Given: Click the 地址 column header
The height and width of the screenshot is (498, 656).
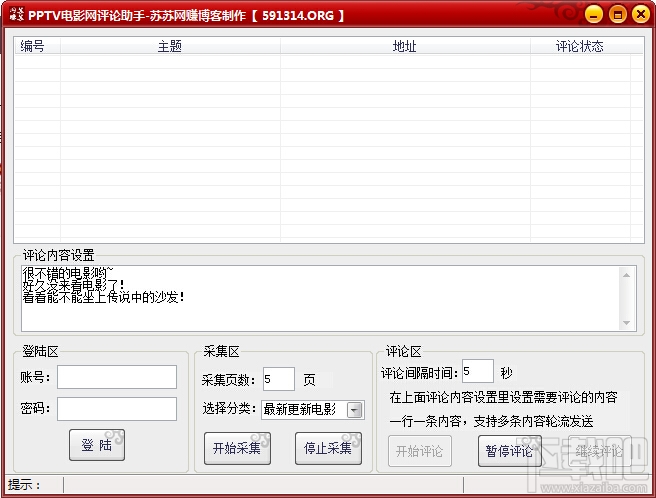Looking at the screenshot, I should pos(405,46).
